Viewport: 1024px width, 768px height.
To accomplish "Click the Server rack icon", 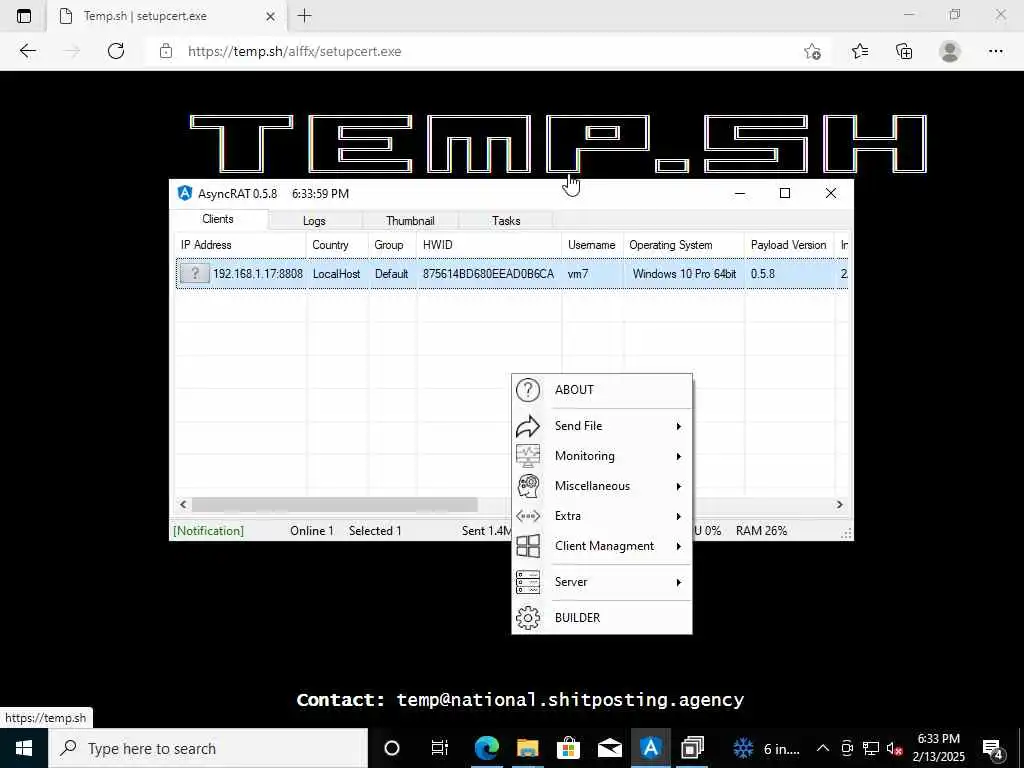I will point(528,582).
